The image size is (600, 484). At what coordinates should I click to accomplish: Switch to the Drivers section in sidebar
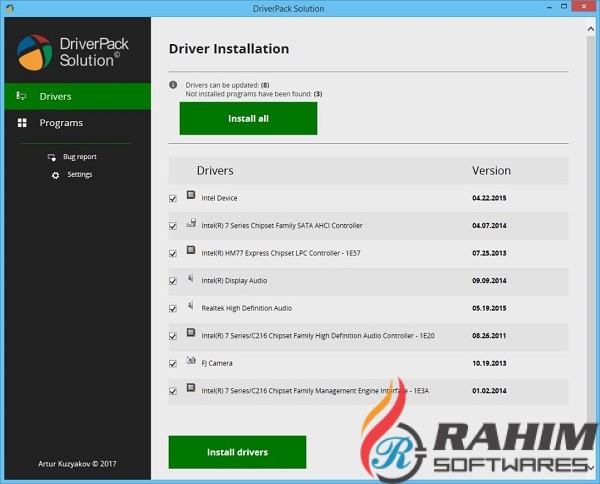coord(55,96)
